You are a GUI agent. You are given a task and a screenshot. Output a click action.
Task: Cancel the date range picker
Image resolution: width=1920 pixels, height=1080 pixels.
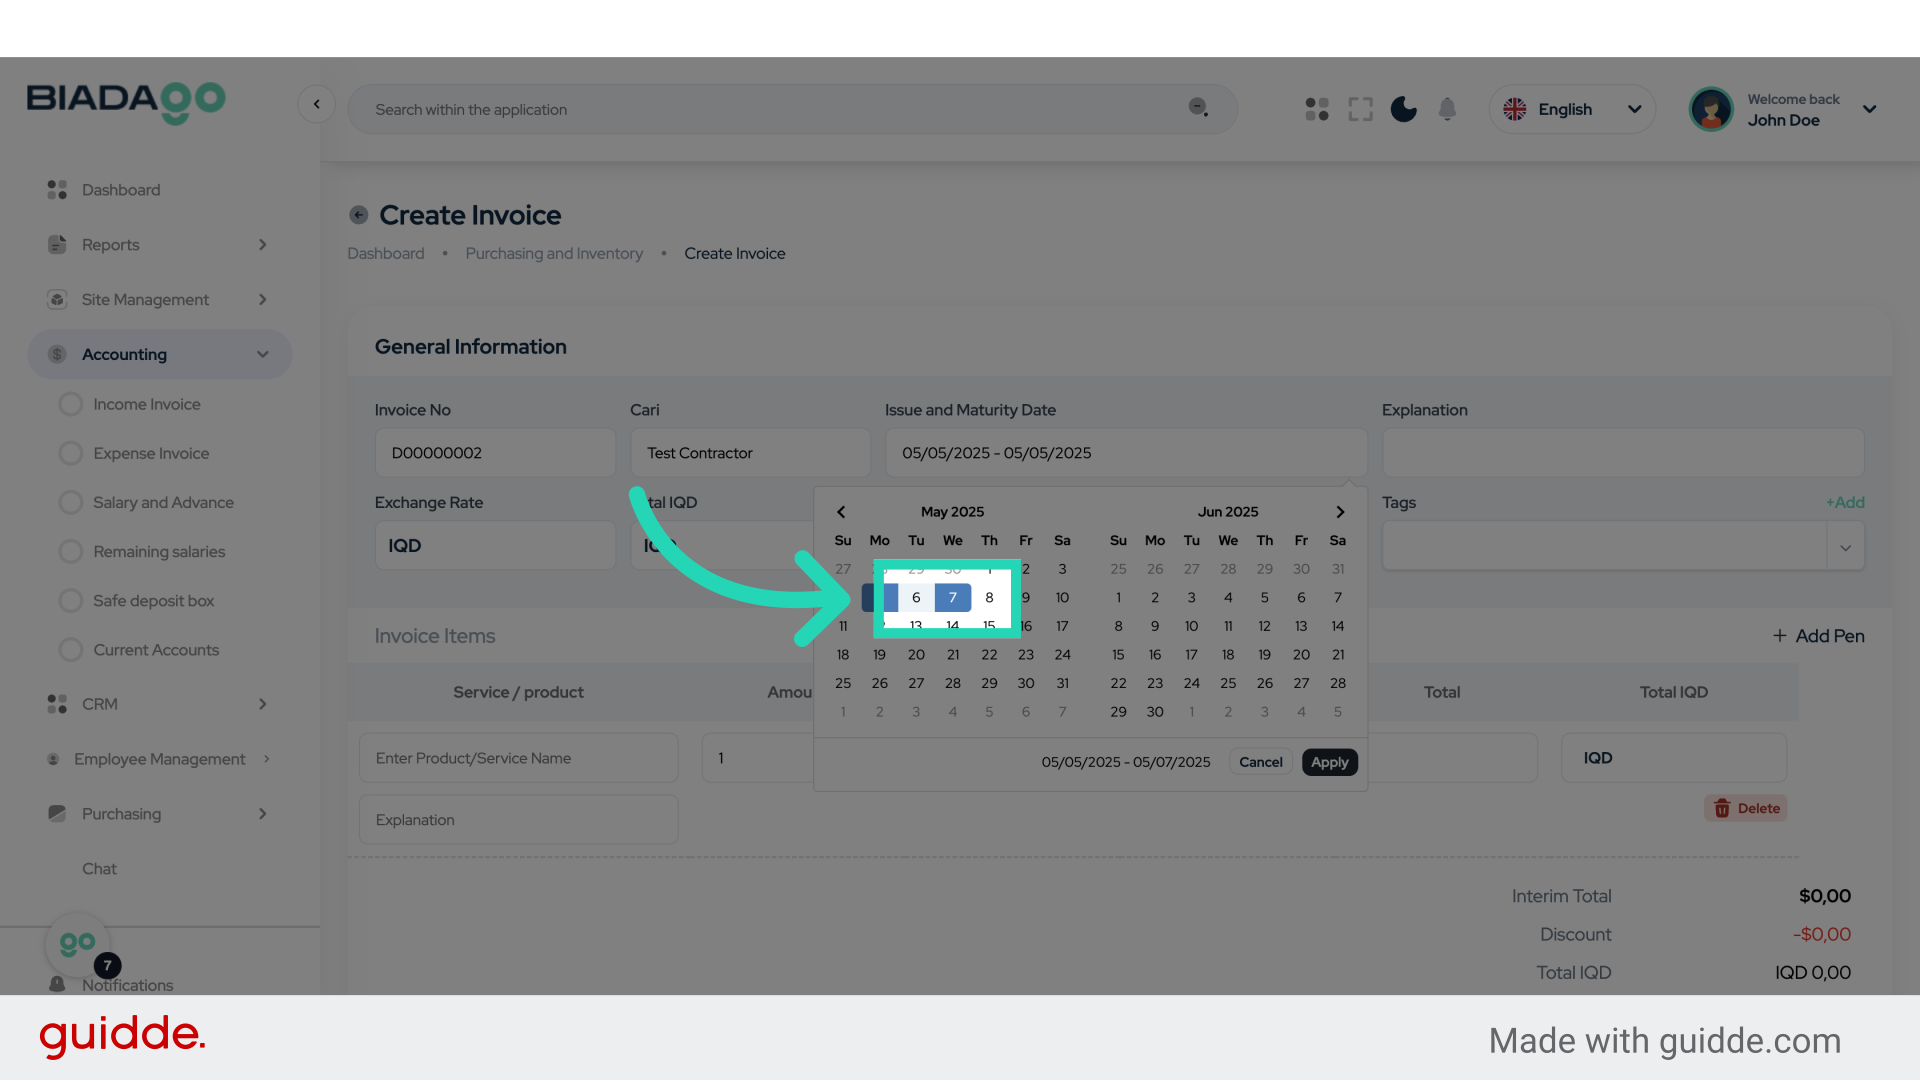[x=1260, y=762]
